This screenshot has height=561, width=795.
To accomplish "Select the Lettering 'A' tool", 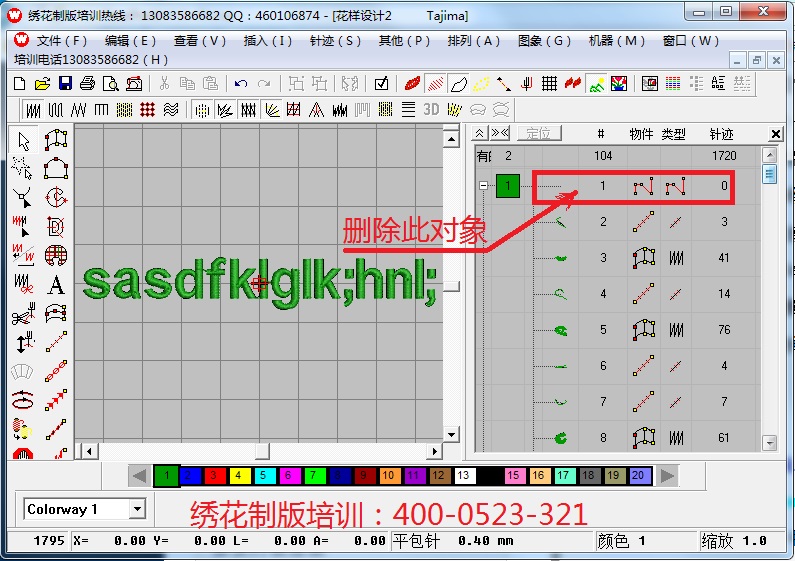I will pos(56,285).
